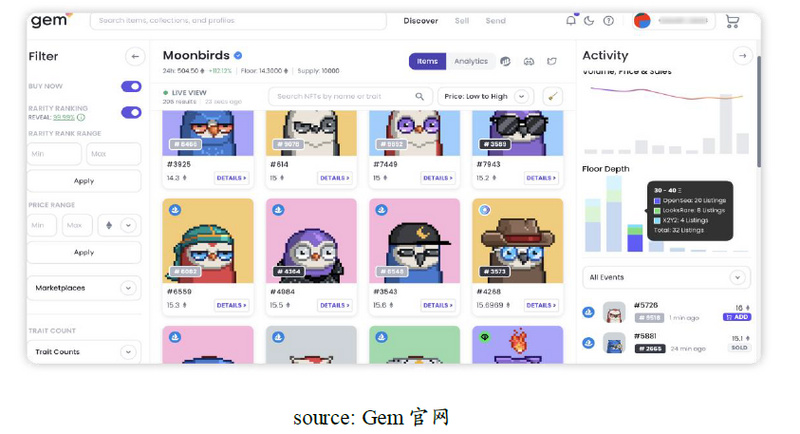Click OpenSea badge on Moonbird #4884

[x=278, y=210]
